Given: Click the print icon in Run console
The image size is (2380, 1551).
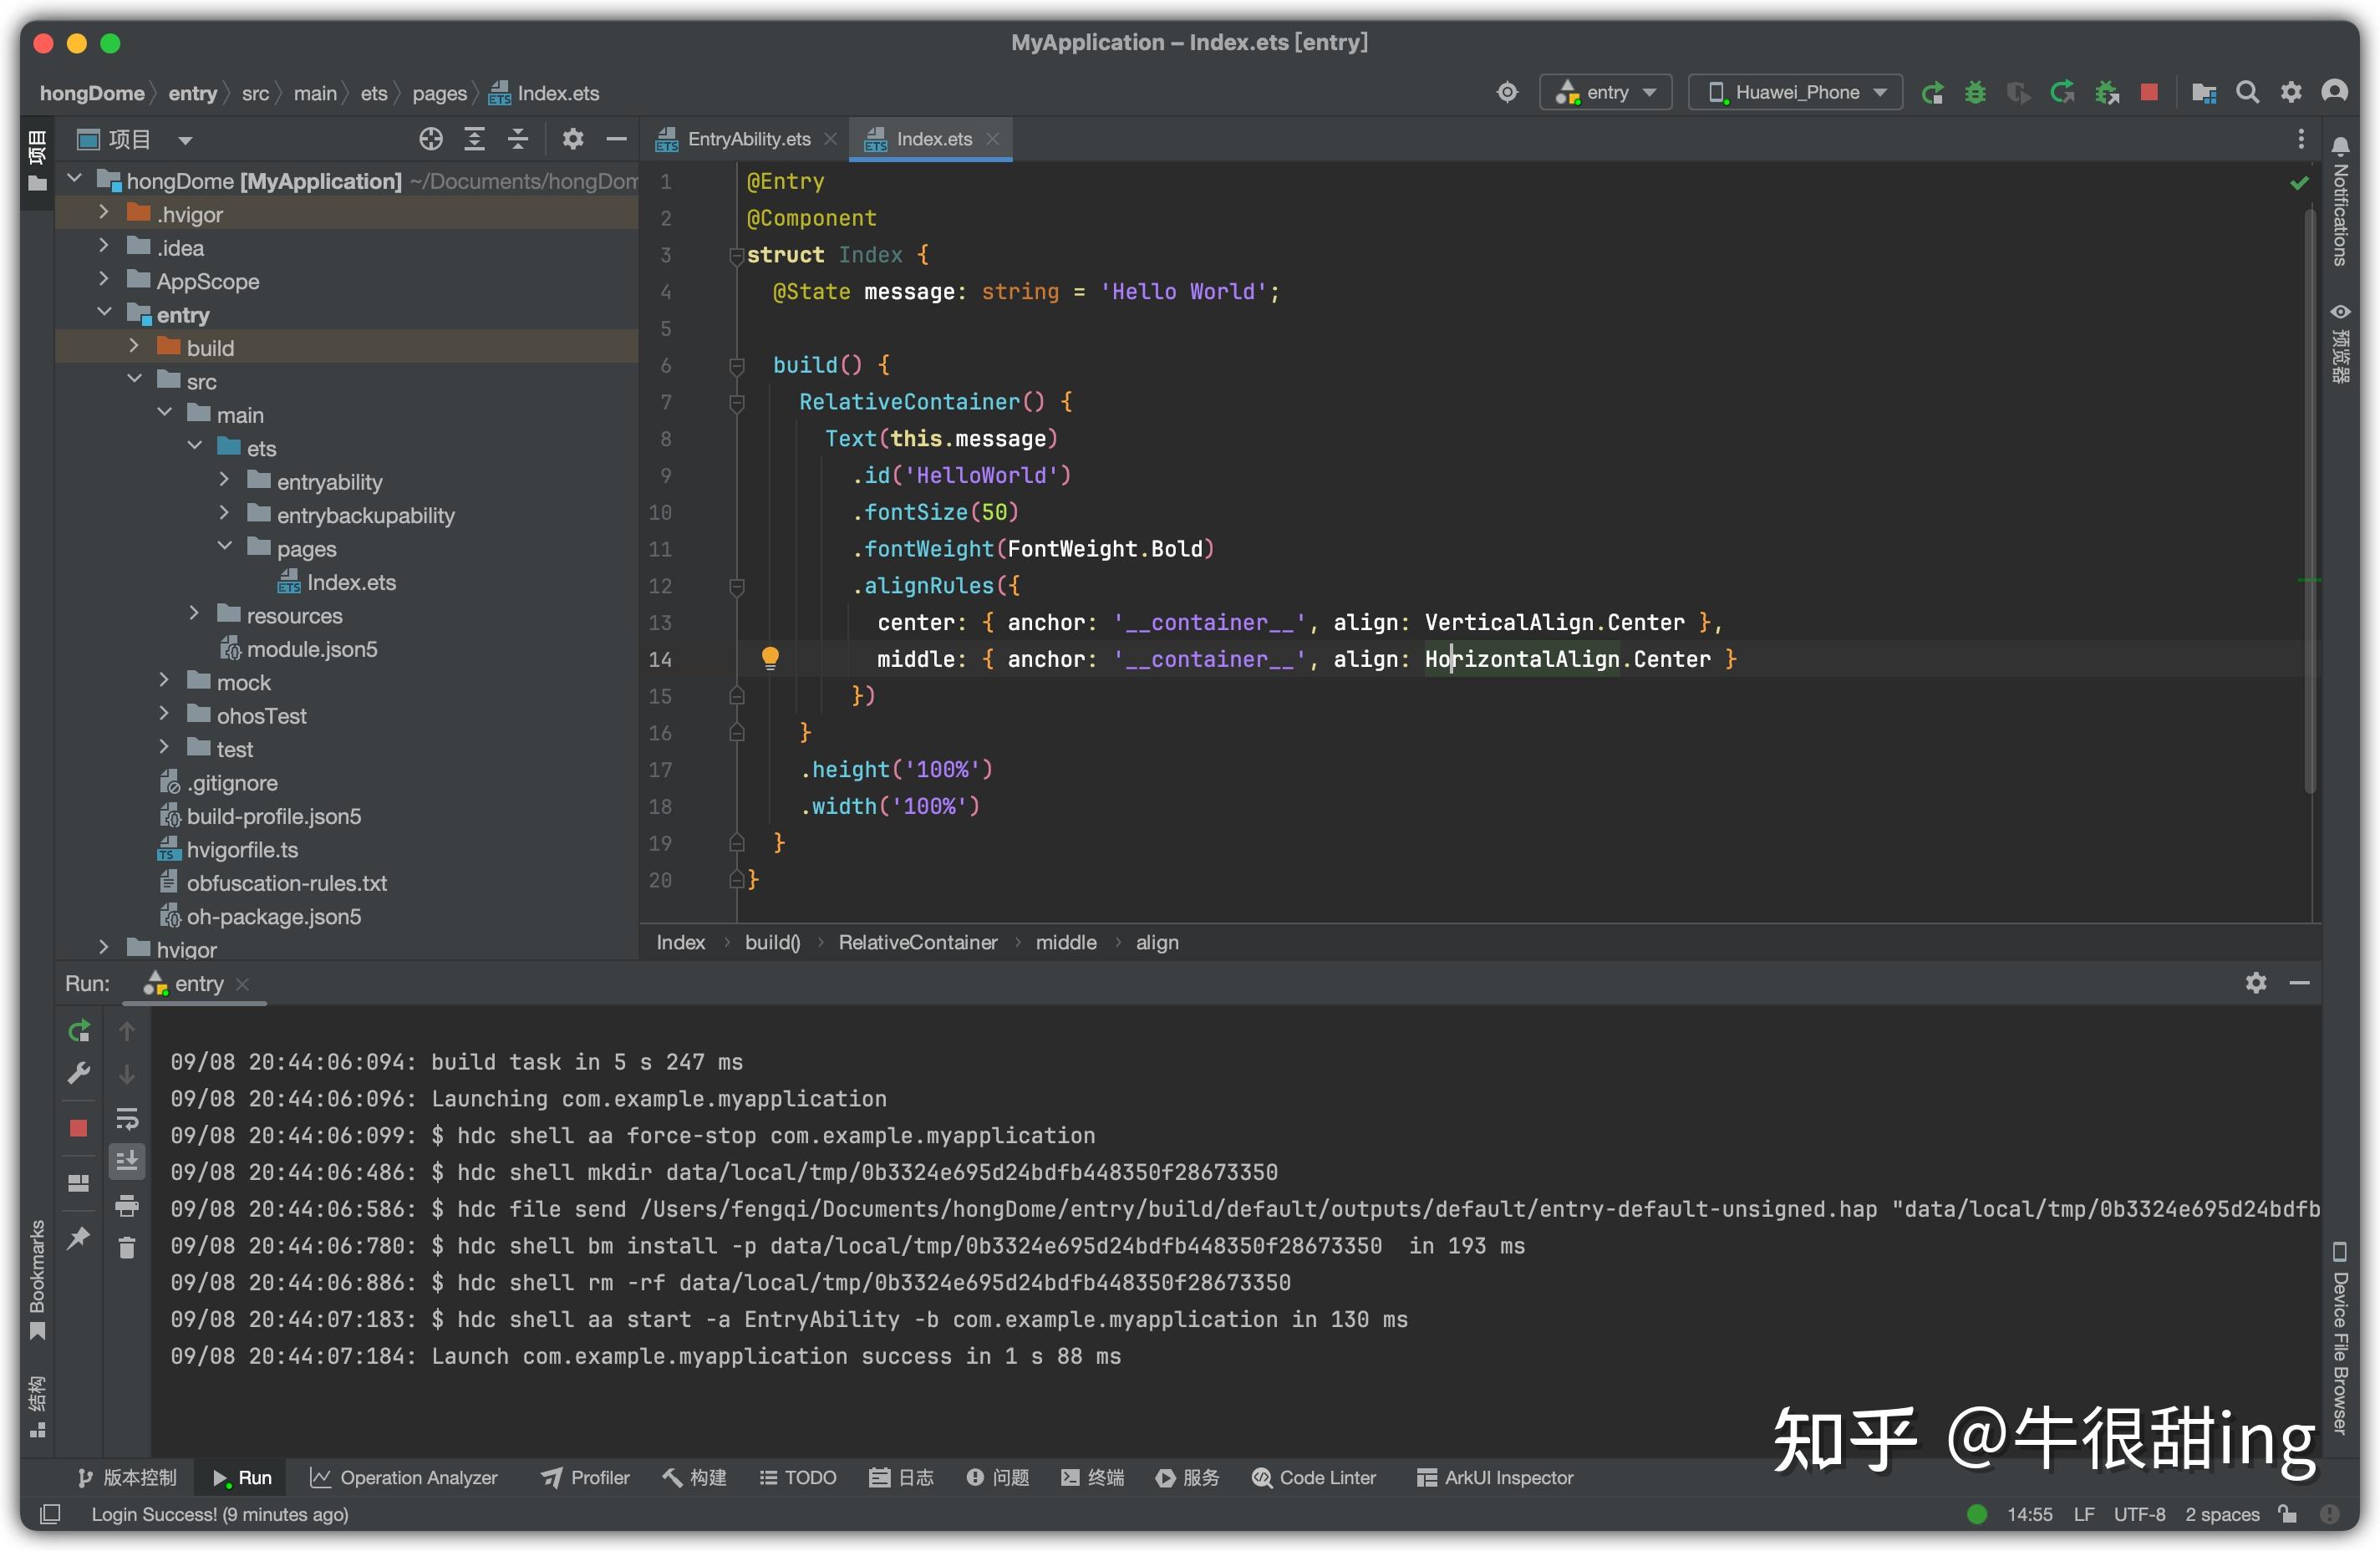Looking at the screenshot, I should pyautogui.click(x=127, y=1205).
